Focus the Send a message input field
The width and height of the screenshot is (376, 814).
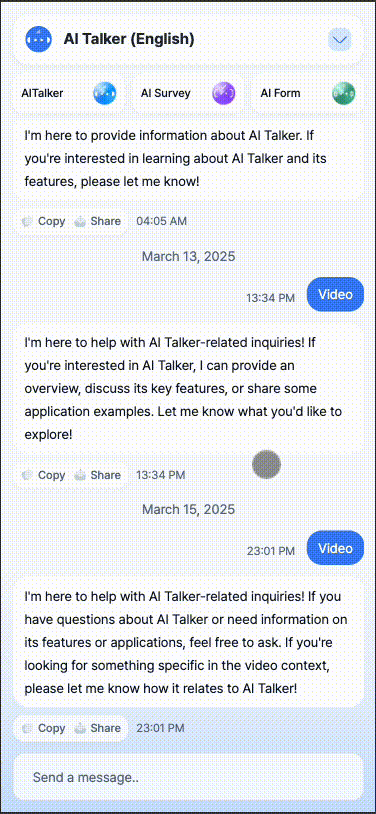[188, 777]
